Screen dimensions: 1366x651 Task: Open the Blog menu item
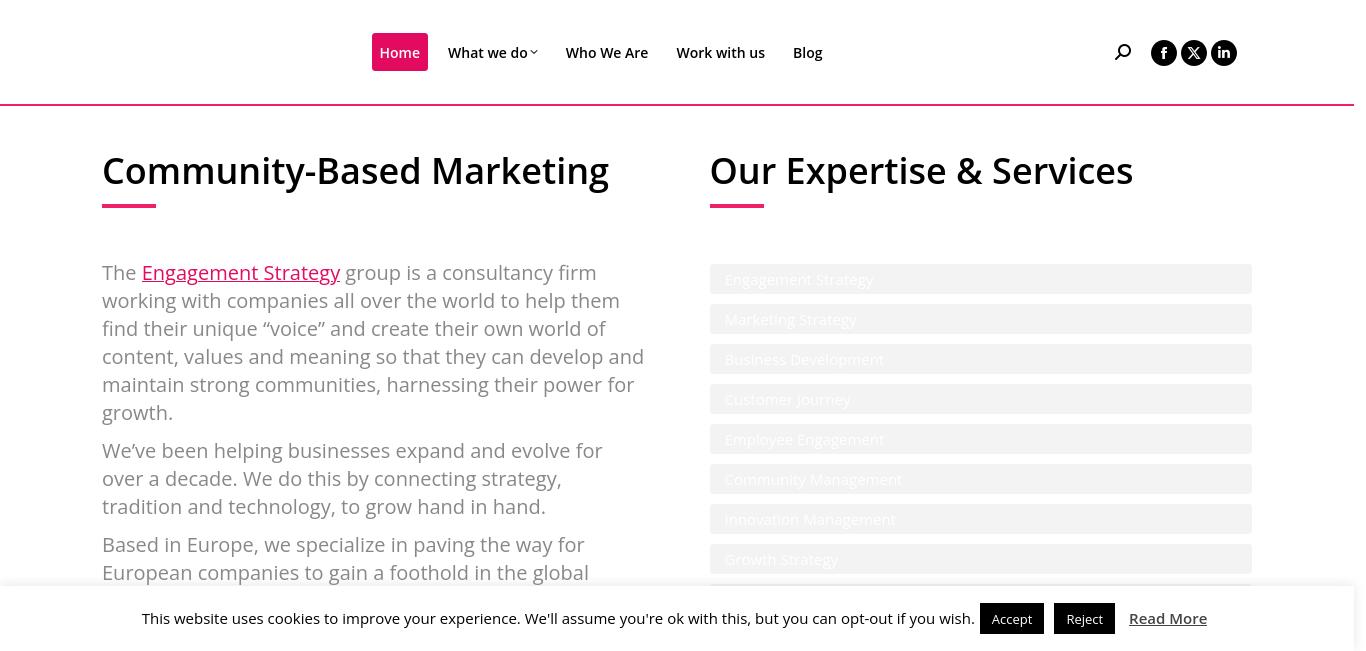coord(808,52)
